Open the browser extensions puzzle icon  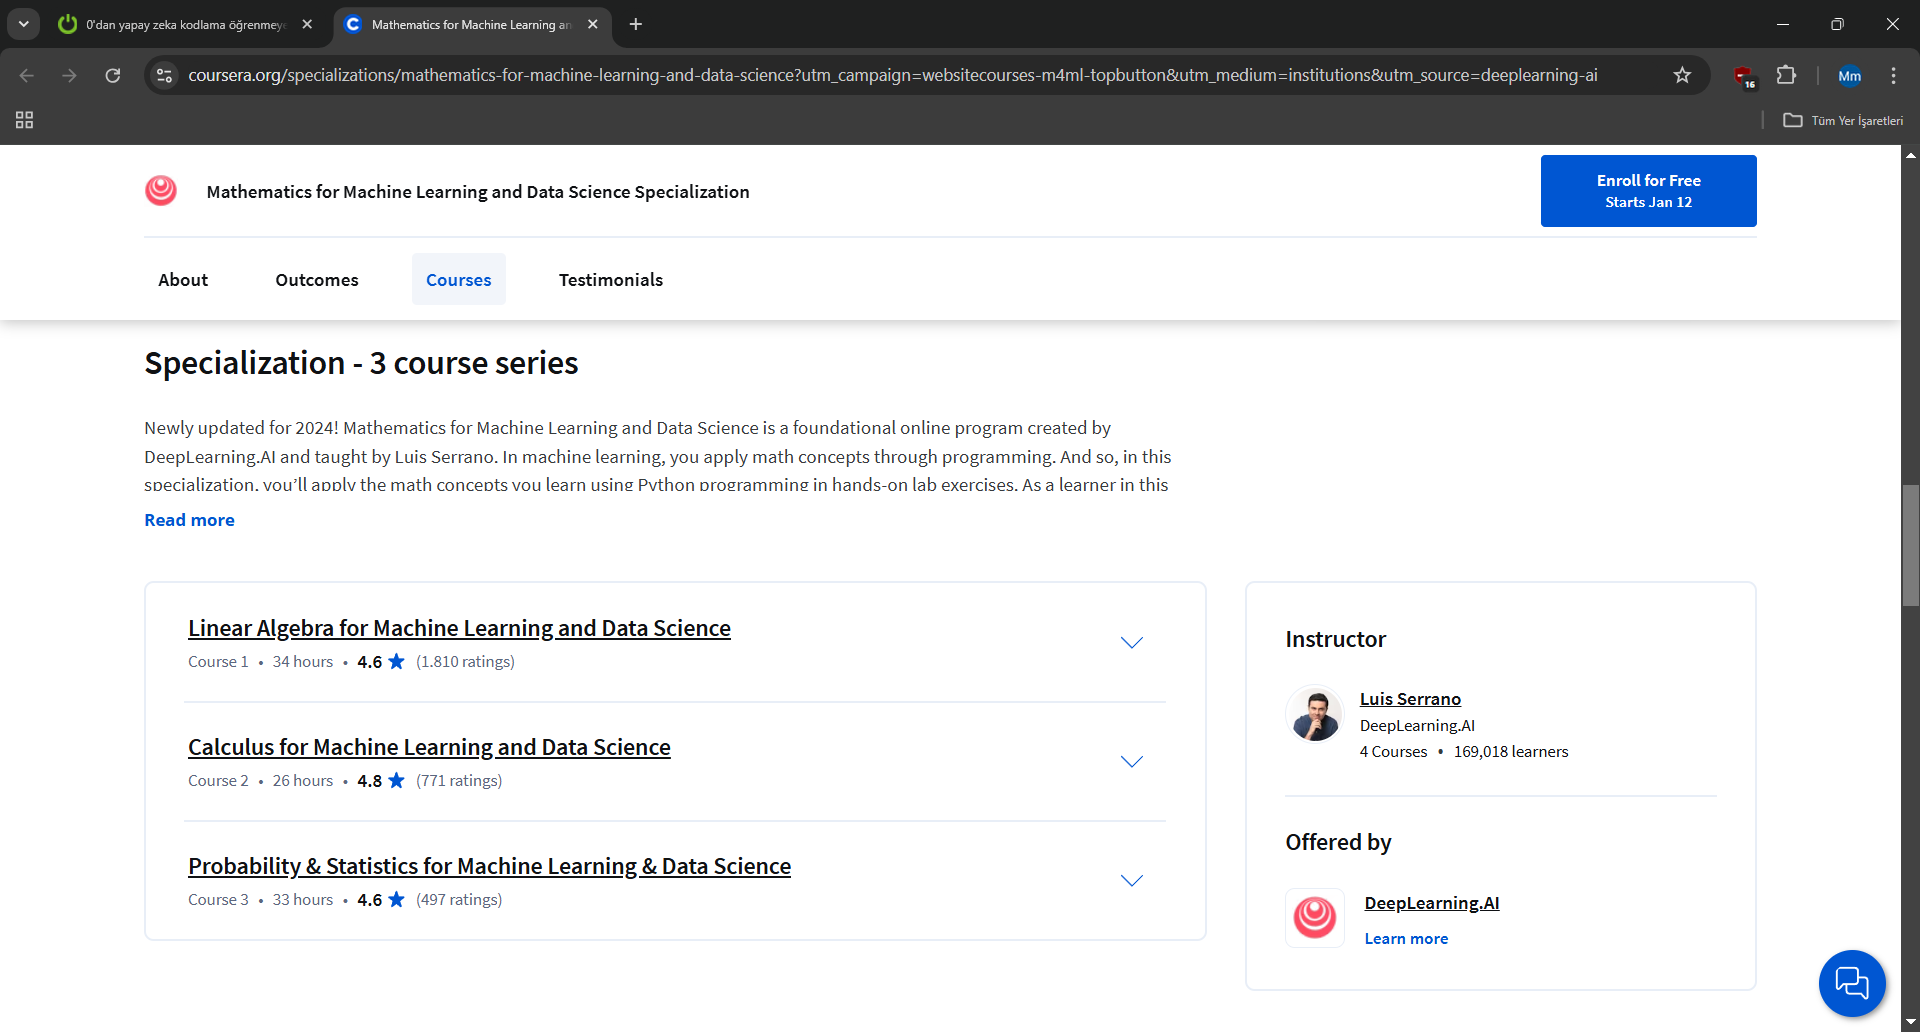[x=1786, y=75]
